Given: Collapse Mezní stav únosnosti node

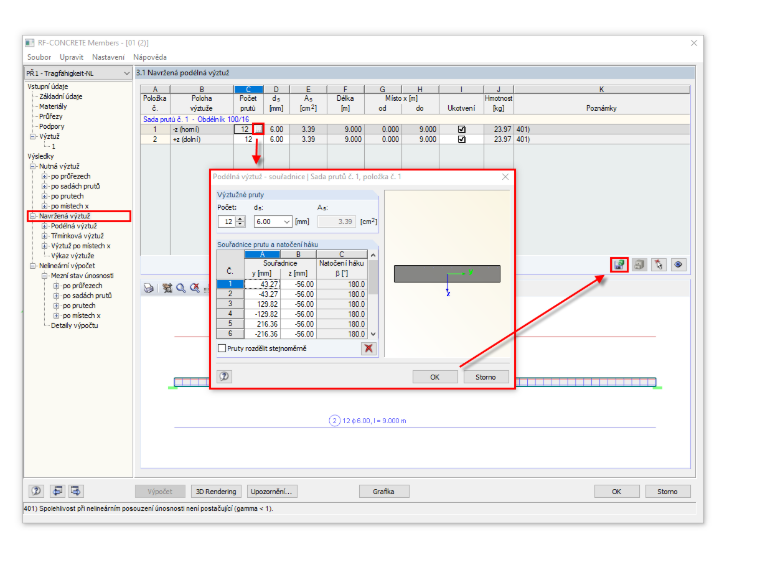Looking at the screenshot, I should pos(45,276).
